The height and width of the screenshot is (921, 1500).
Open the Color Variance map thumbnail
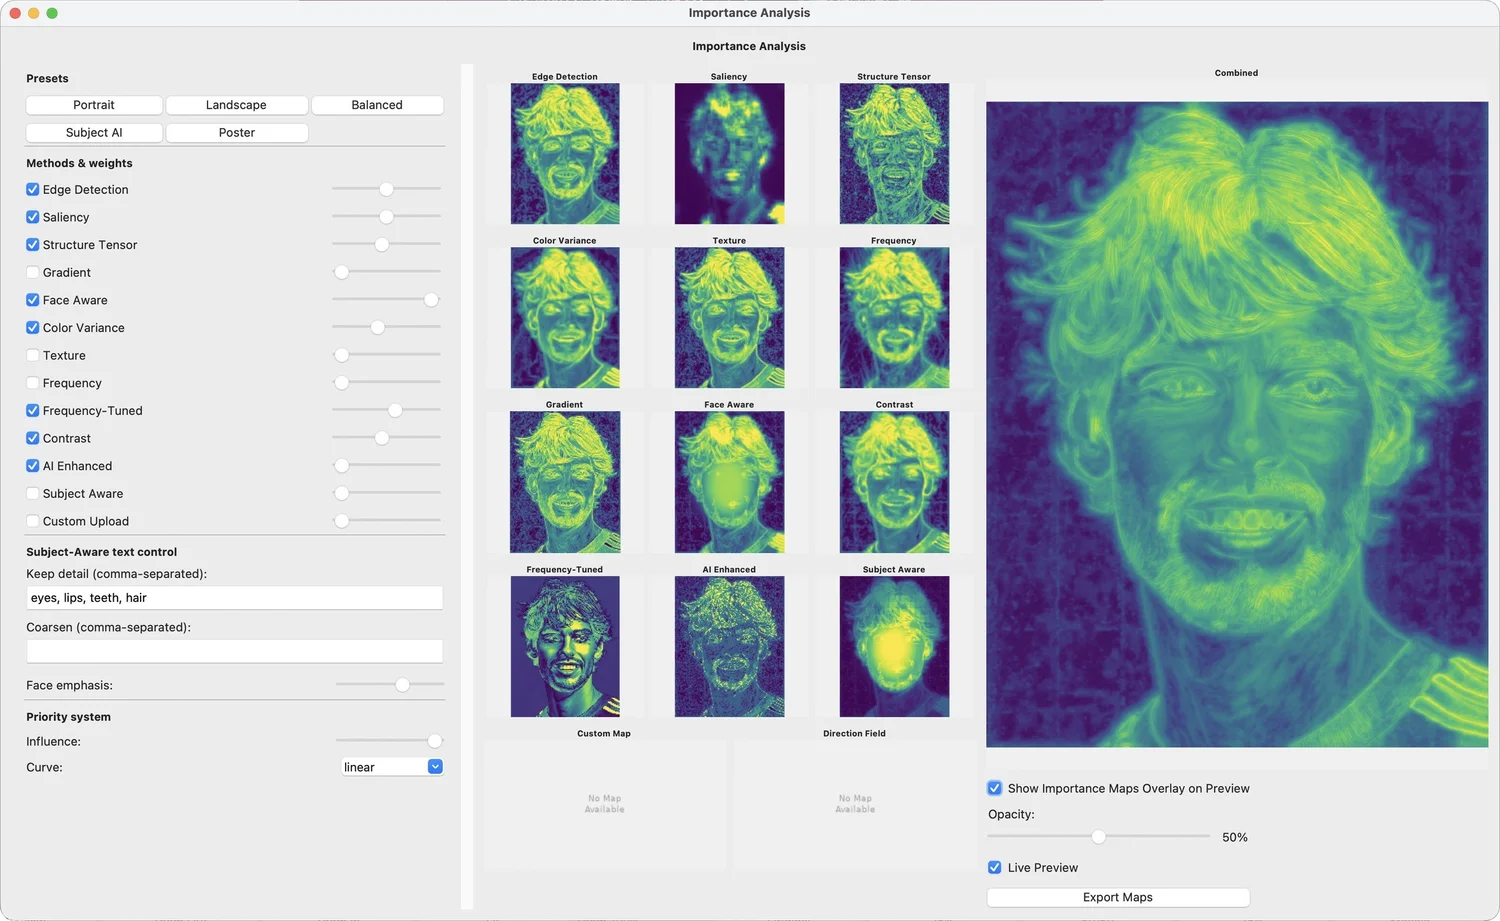click(565, 317)
